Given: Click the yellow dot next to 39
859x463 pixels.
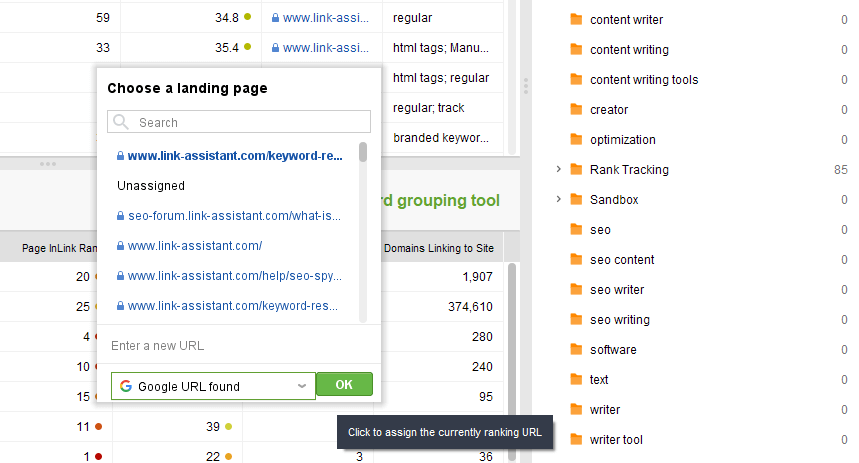Looking at the screenshot, I should click(x=228, y=426).
